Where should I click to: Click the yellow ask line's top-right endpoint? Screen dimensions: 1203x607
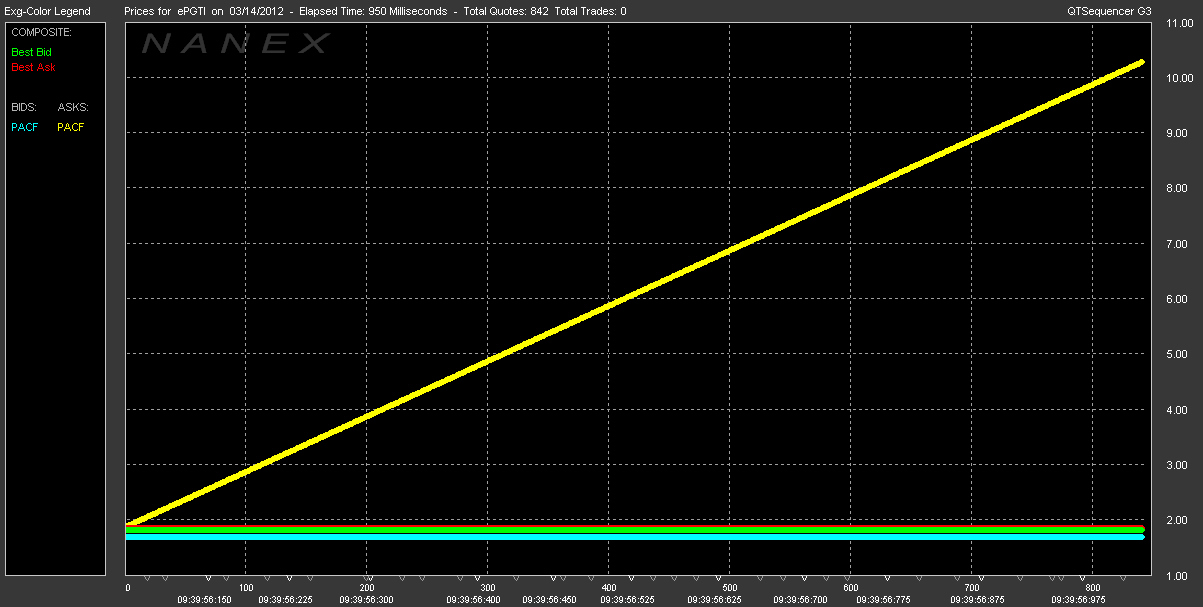(x=1141, y=62)
